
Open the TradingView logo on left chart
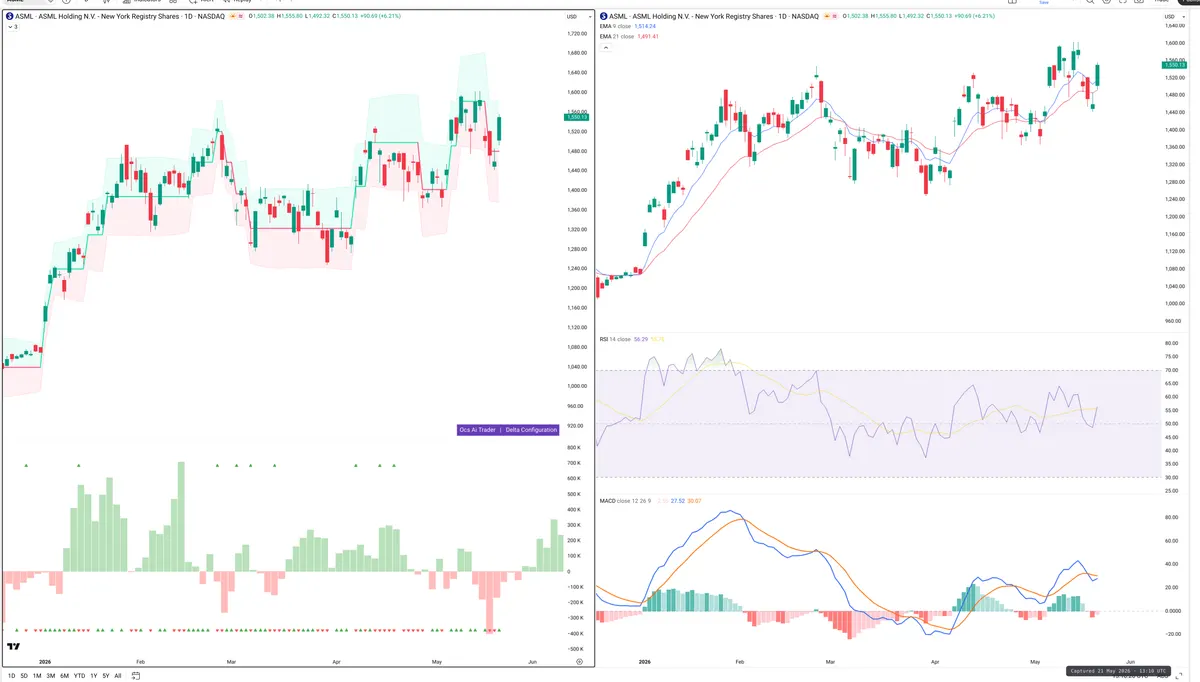click(12, 647)
